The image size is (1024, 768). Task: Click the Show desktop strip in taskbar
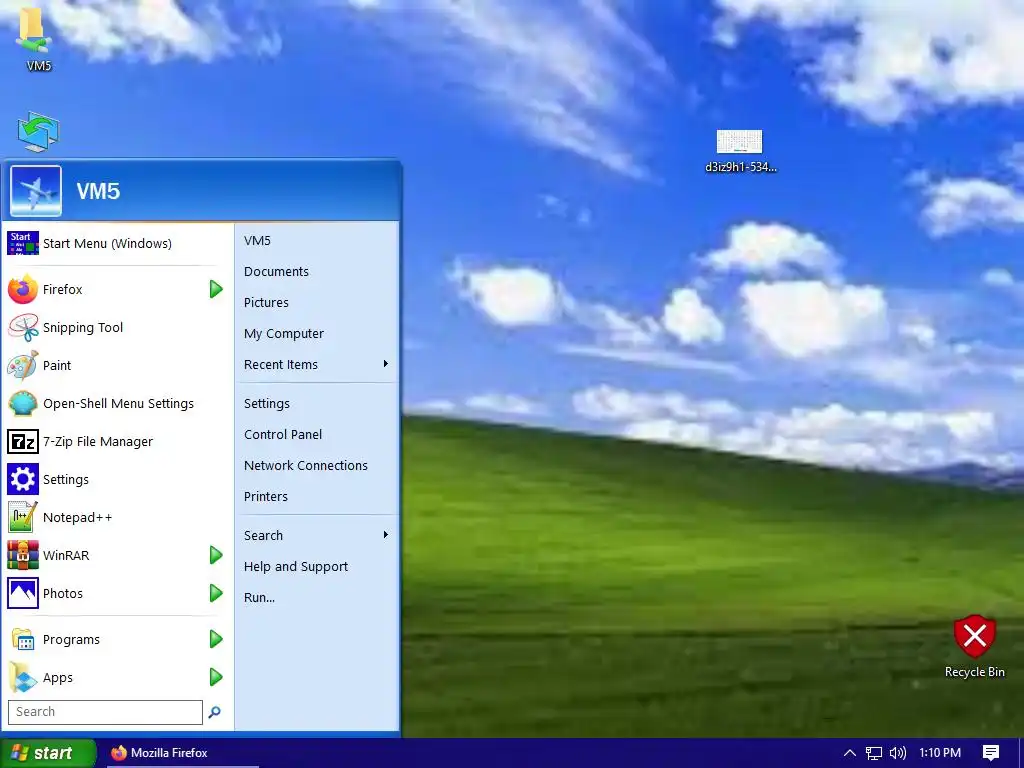coord(1021,753)
